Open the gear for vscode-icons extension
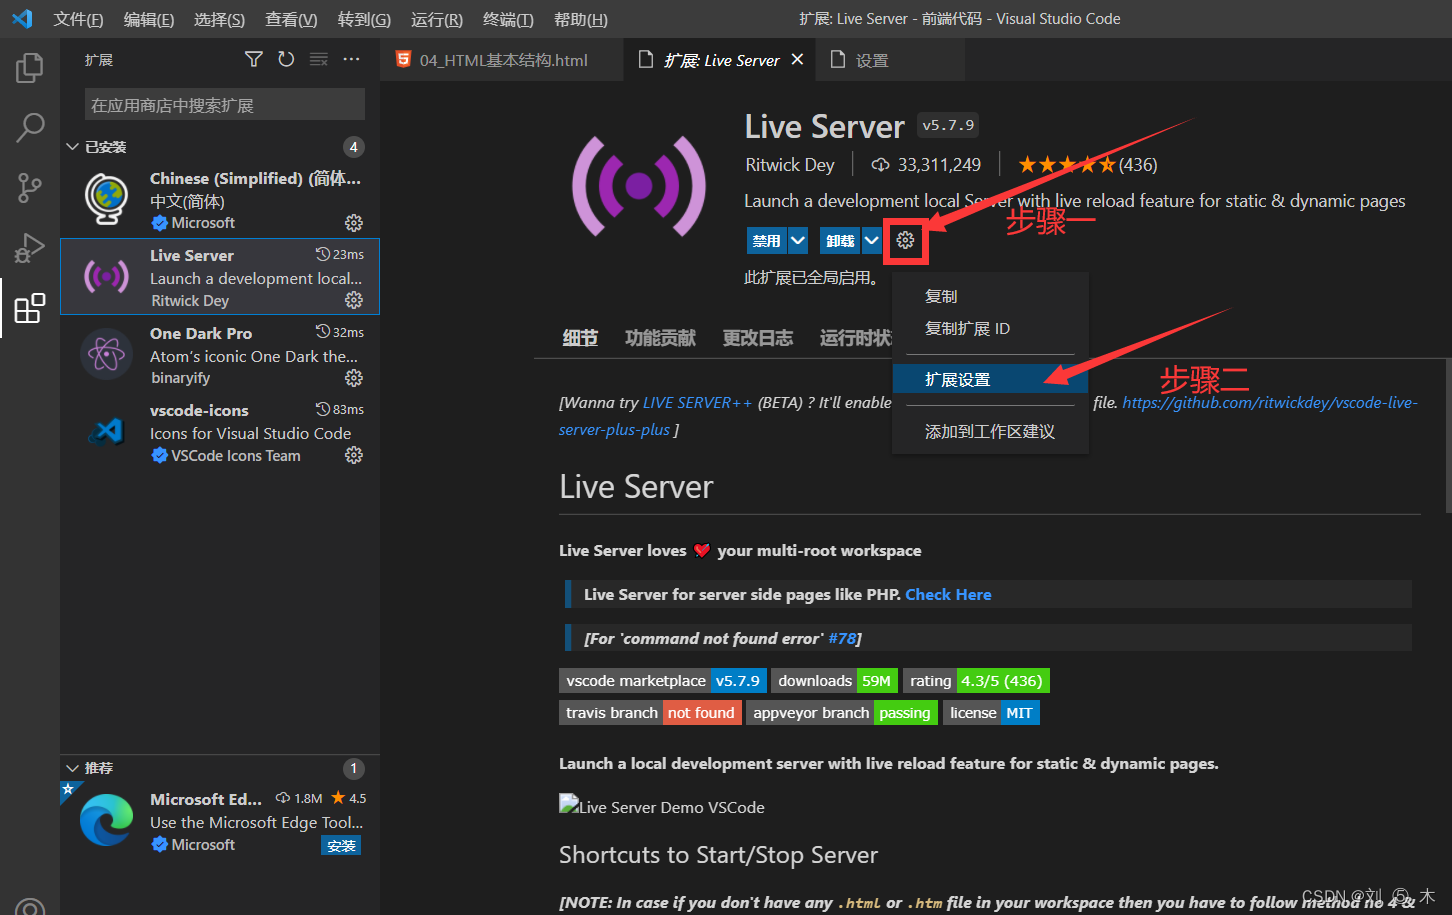Image resolution: width=1452 pixels, height=915 pixels. point(353,455)
